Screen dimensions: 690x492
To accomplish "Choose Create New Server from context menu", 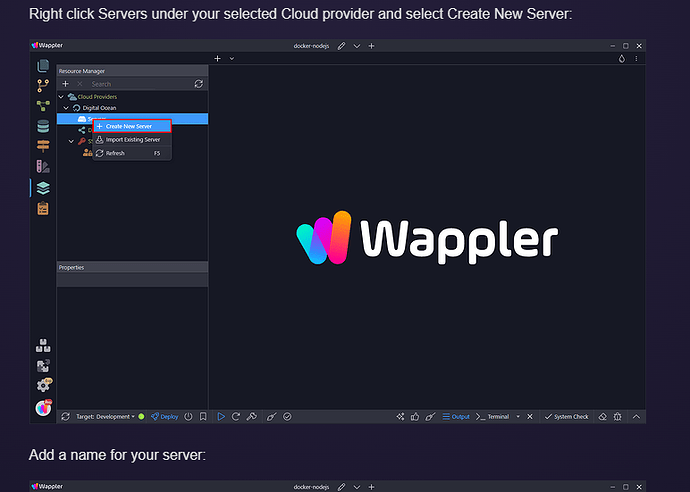I will (132, 126).
